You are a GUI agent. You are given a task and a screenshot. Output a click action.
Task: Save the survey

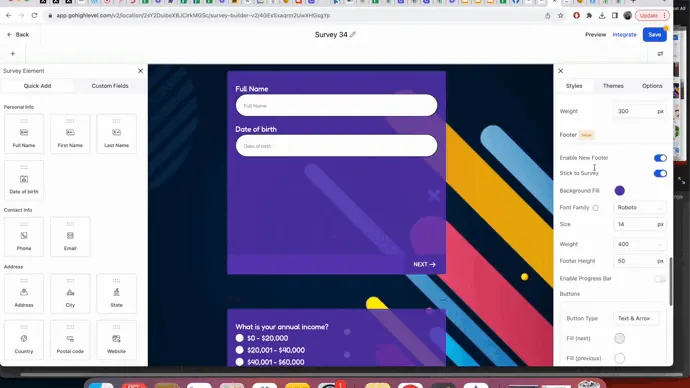[654, 34]
